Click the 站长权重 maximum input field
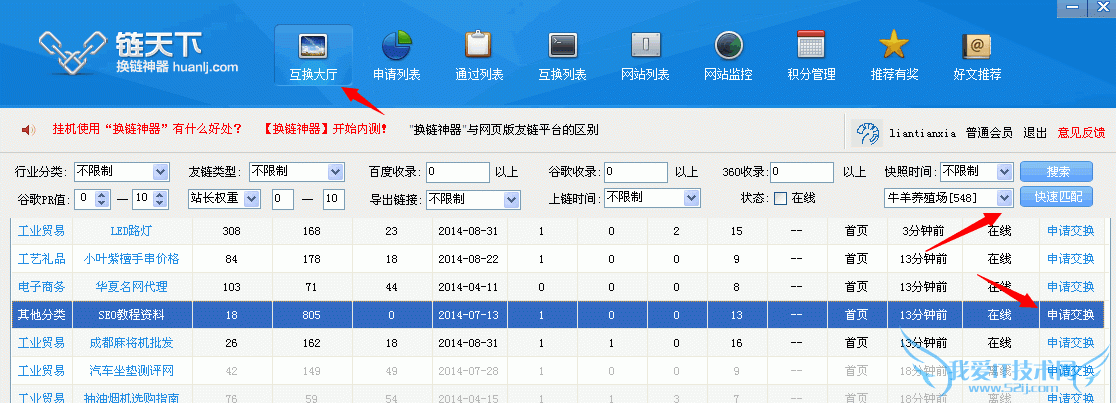The width and height of the screenshot is (1116, 403). pos(334,199)
